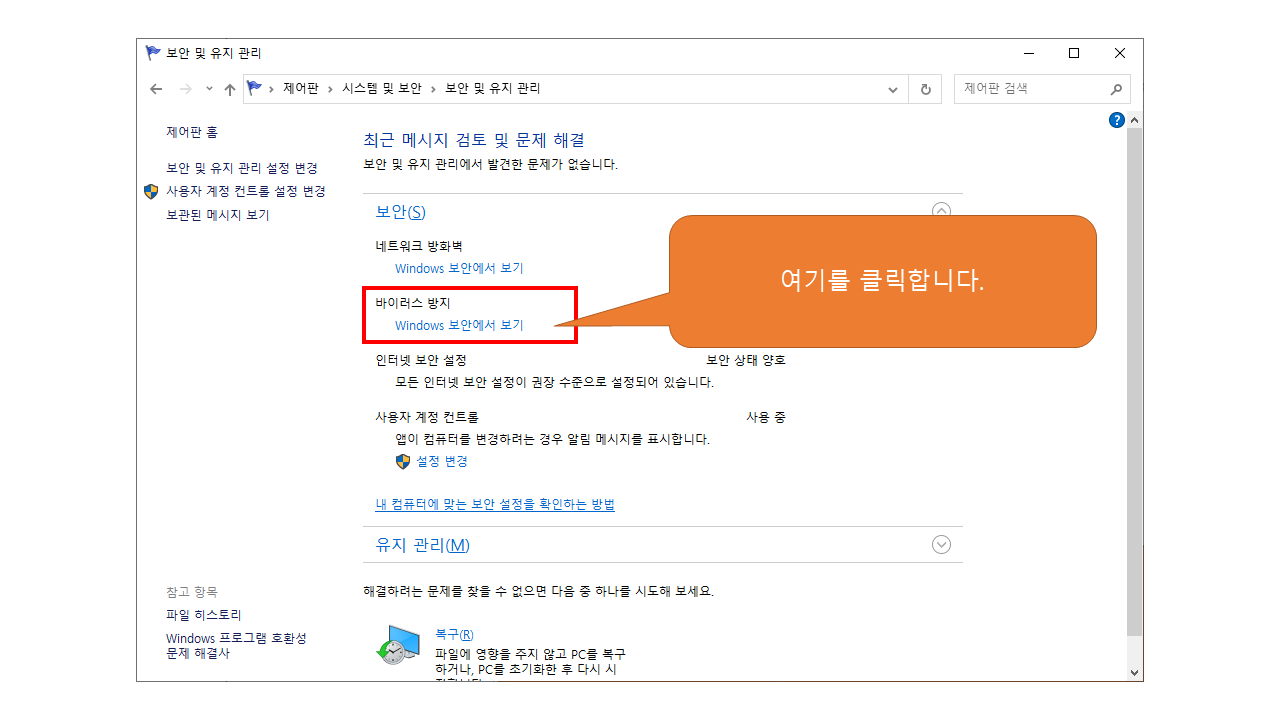The image size is (1280, 720).
Task: Click the 네트워크 방화벽 label
Action: click(419, 245)
